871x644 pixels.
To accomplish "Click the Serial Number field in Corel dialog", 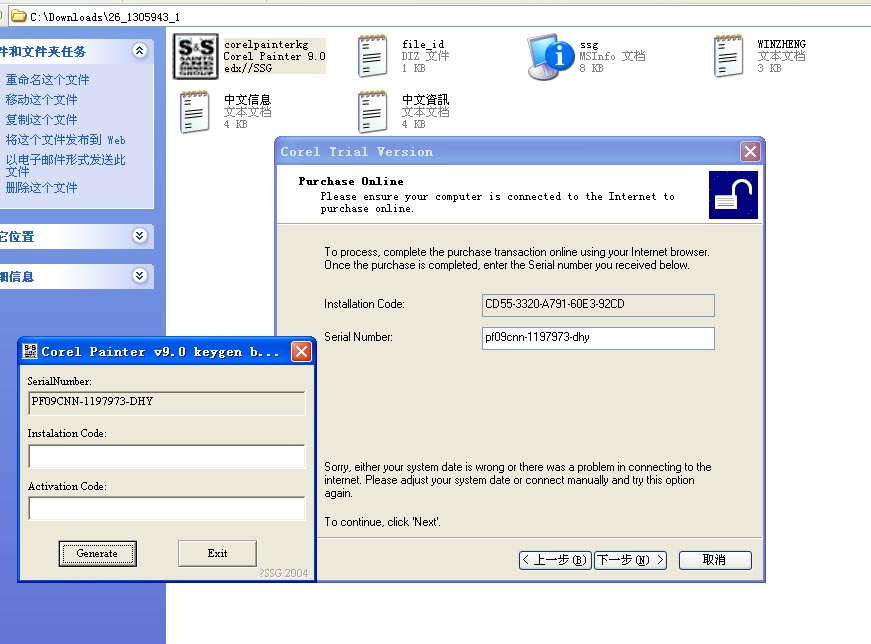I will (x=598, y=338).
